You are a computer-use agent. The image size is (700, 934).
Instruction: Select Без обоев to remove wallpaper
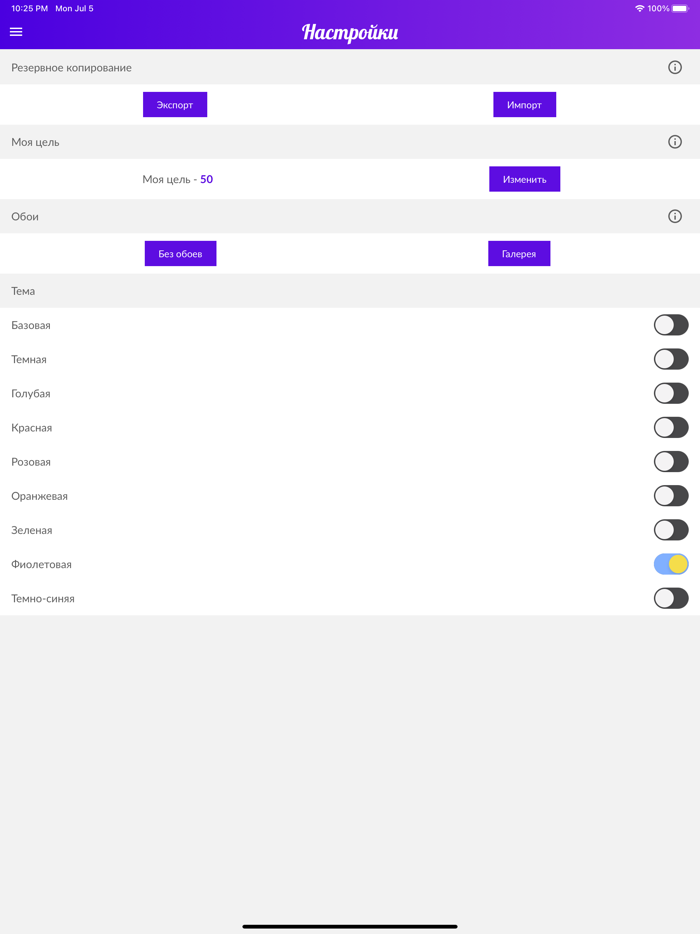180,253
